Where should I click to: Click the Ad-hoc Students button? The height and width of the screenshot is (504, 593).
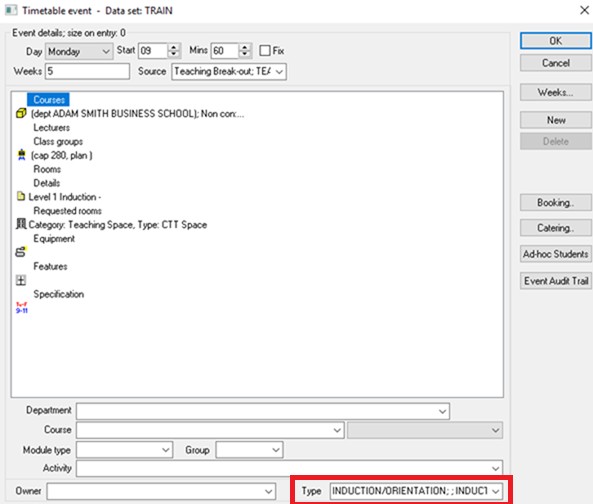(556, 254)
